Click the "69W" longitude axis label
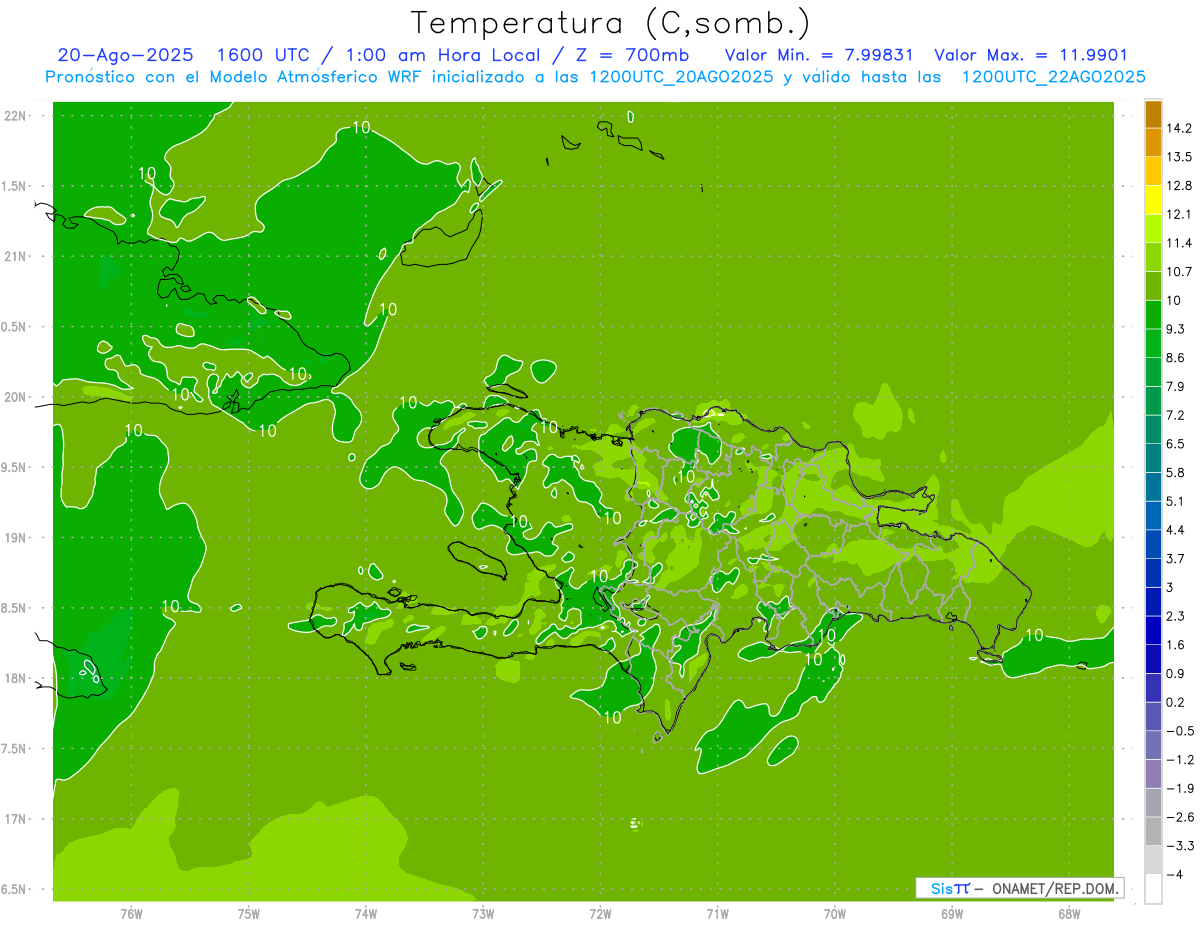The height and width of the screenshot is (927, 1200). click(x=952, y=913)
